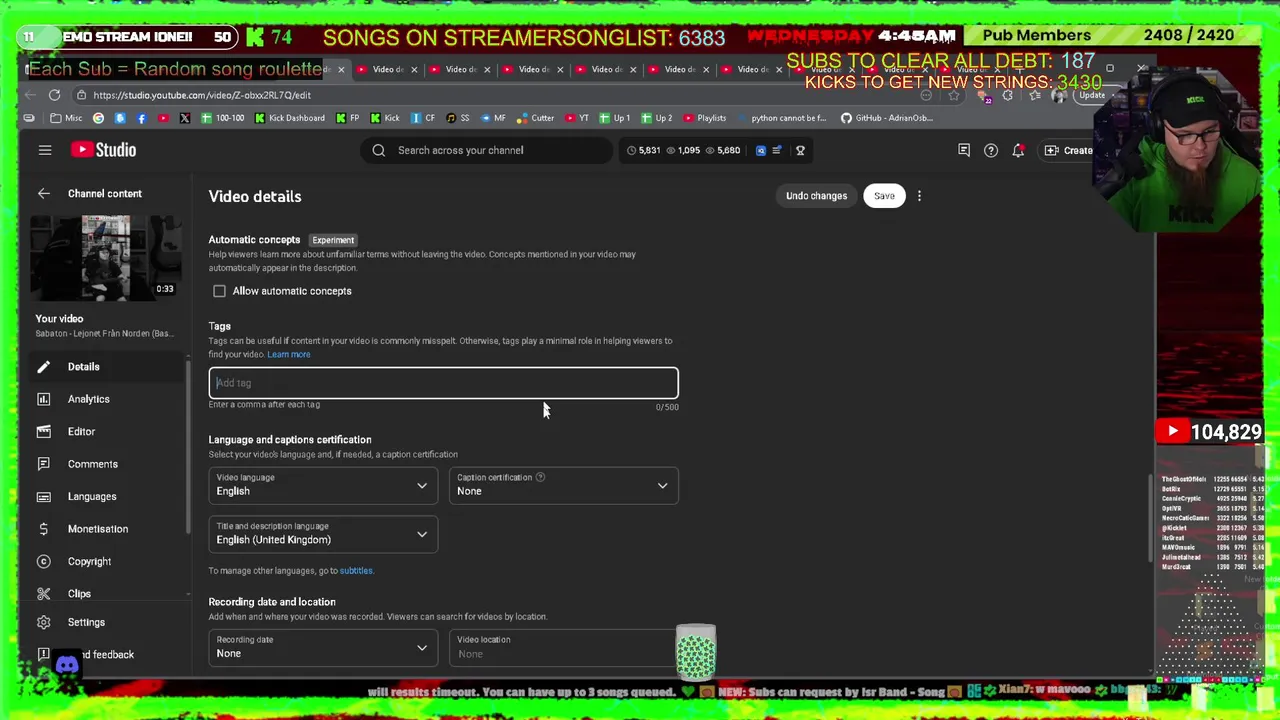This screenshot has width=1280, height=720.
Task: Click the Monetisation dollar icon
Action: point(43,529)
